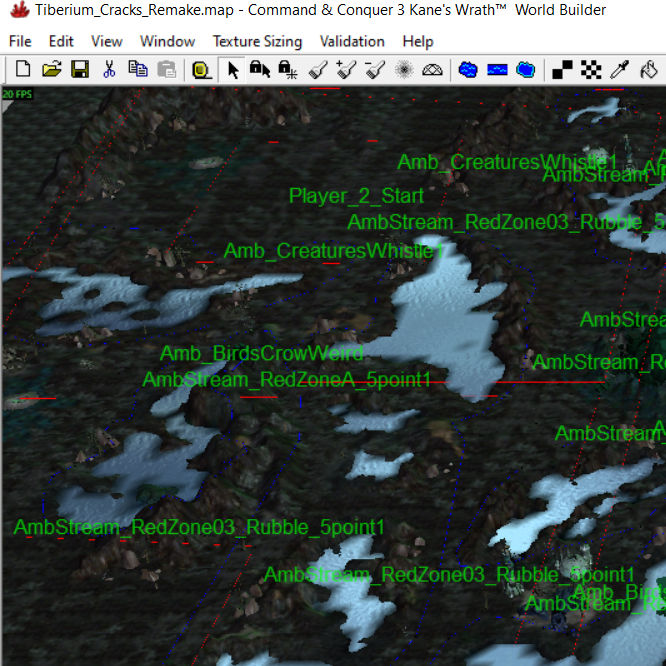Select the padlock with arrow Lock tool
Screen dimensions: 666x666
260,69
